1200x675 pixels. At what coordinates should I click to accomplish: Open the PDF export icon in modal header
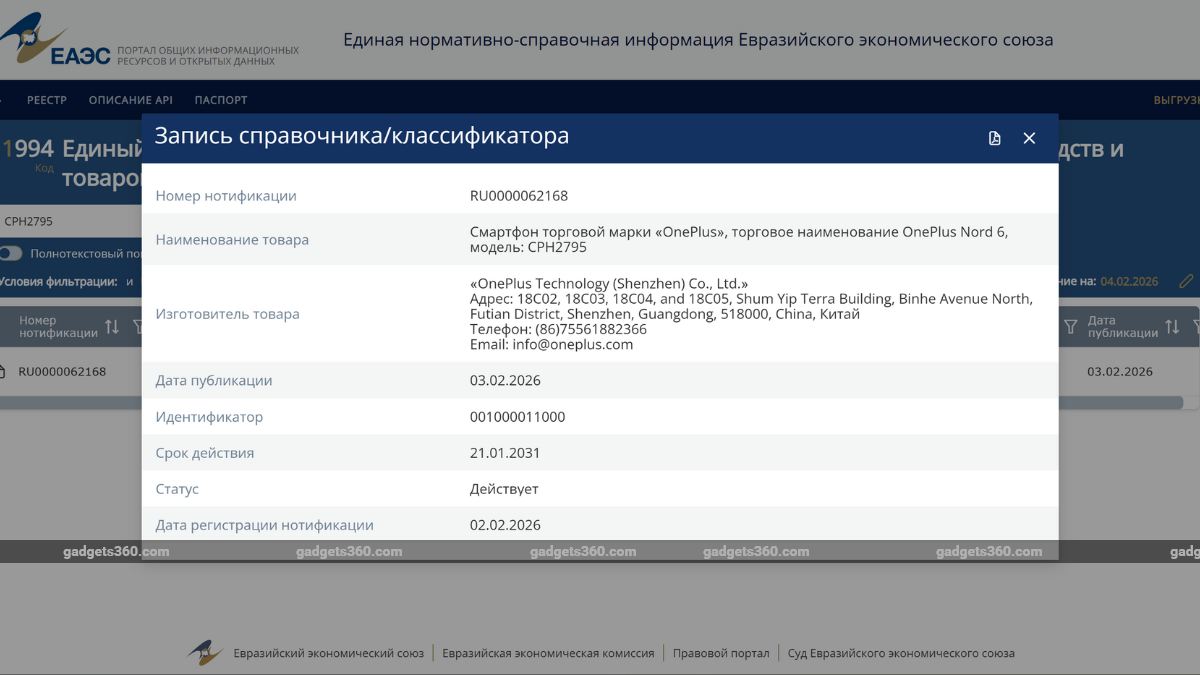pos(994,138)
